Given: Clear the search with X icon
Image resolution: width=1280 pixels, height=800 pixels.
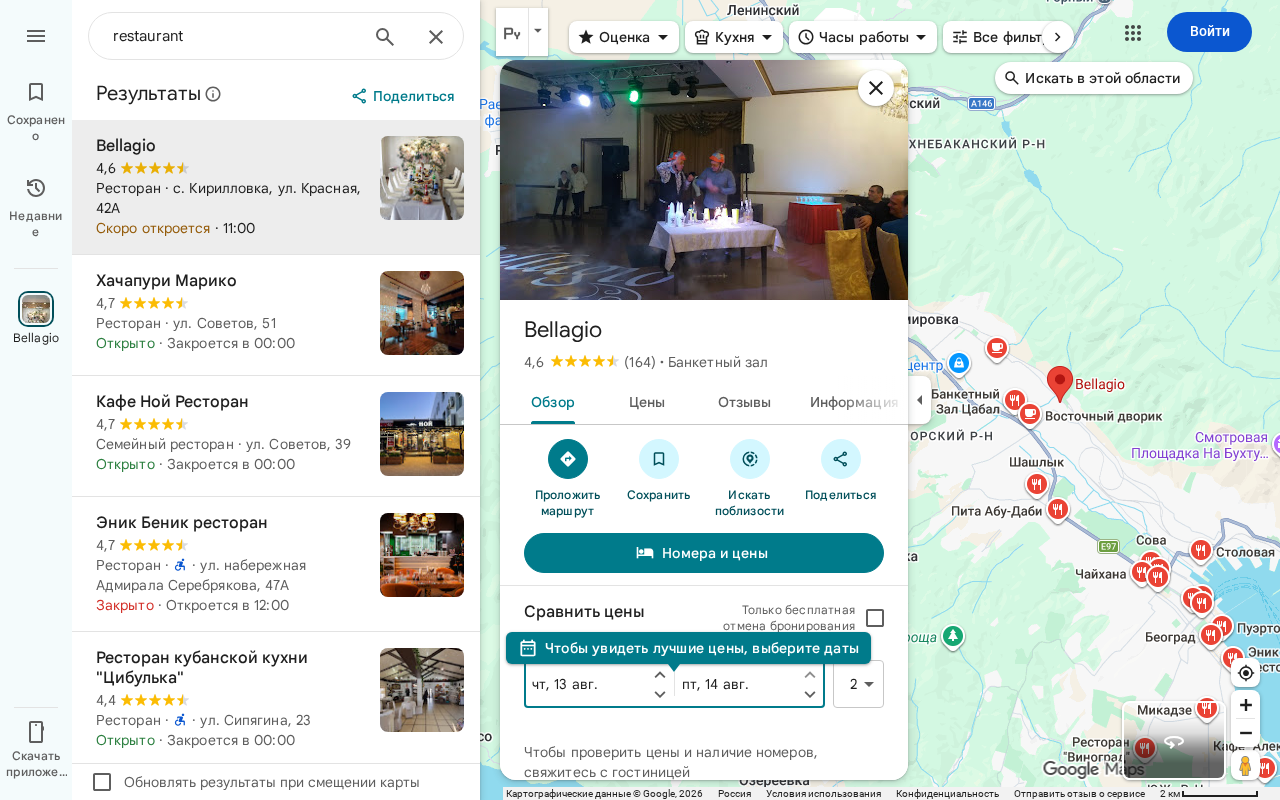Looking at the screenshot, I should click(436, 37).
